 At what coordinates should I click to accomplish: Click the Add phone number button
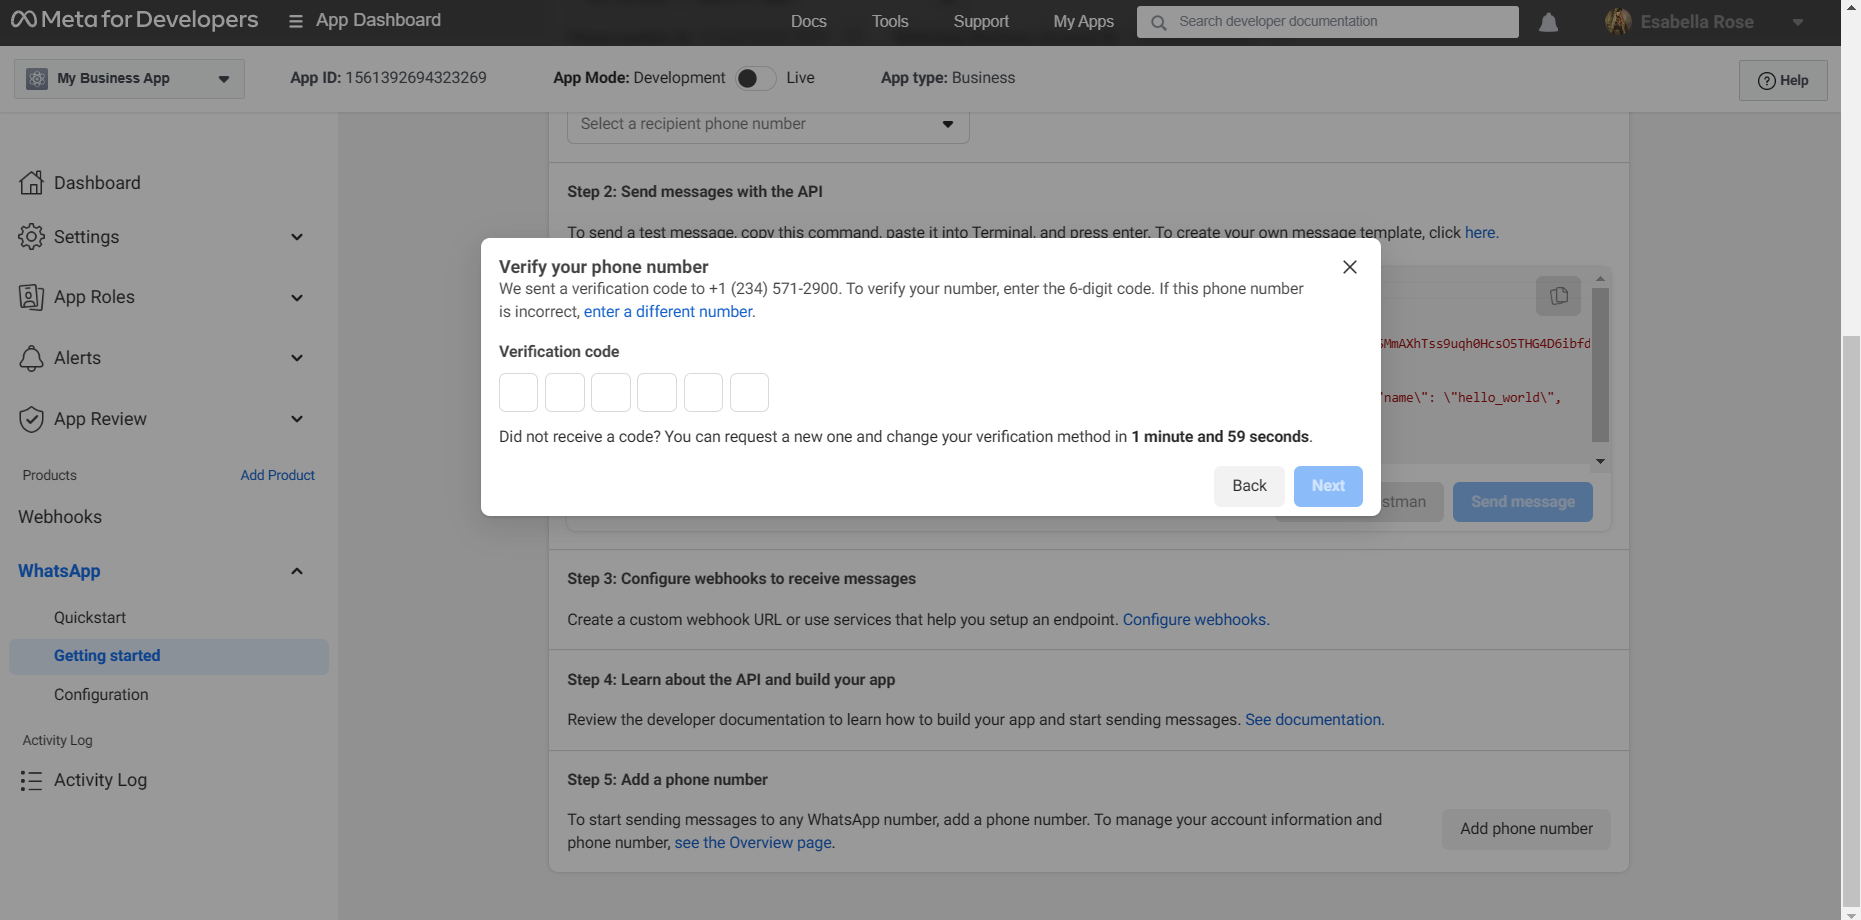[x=1526, y=829]
